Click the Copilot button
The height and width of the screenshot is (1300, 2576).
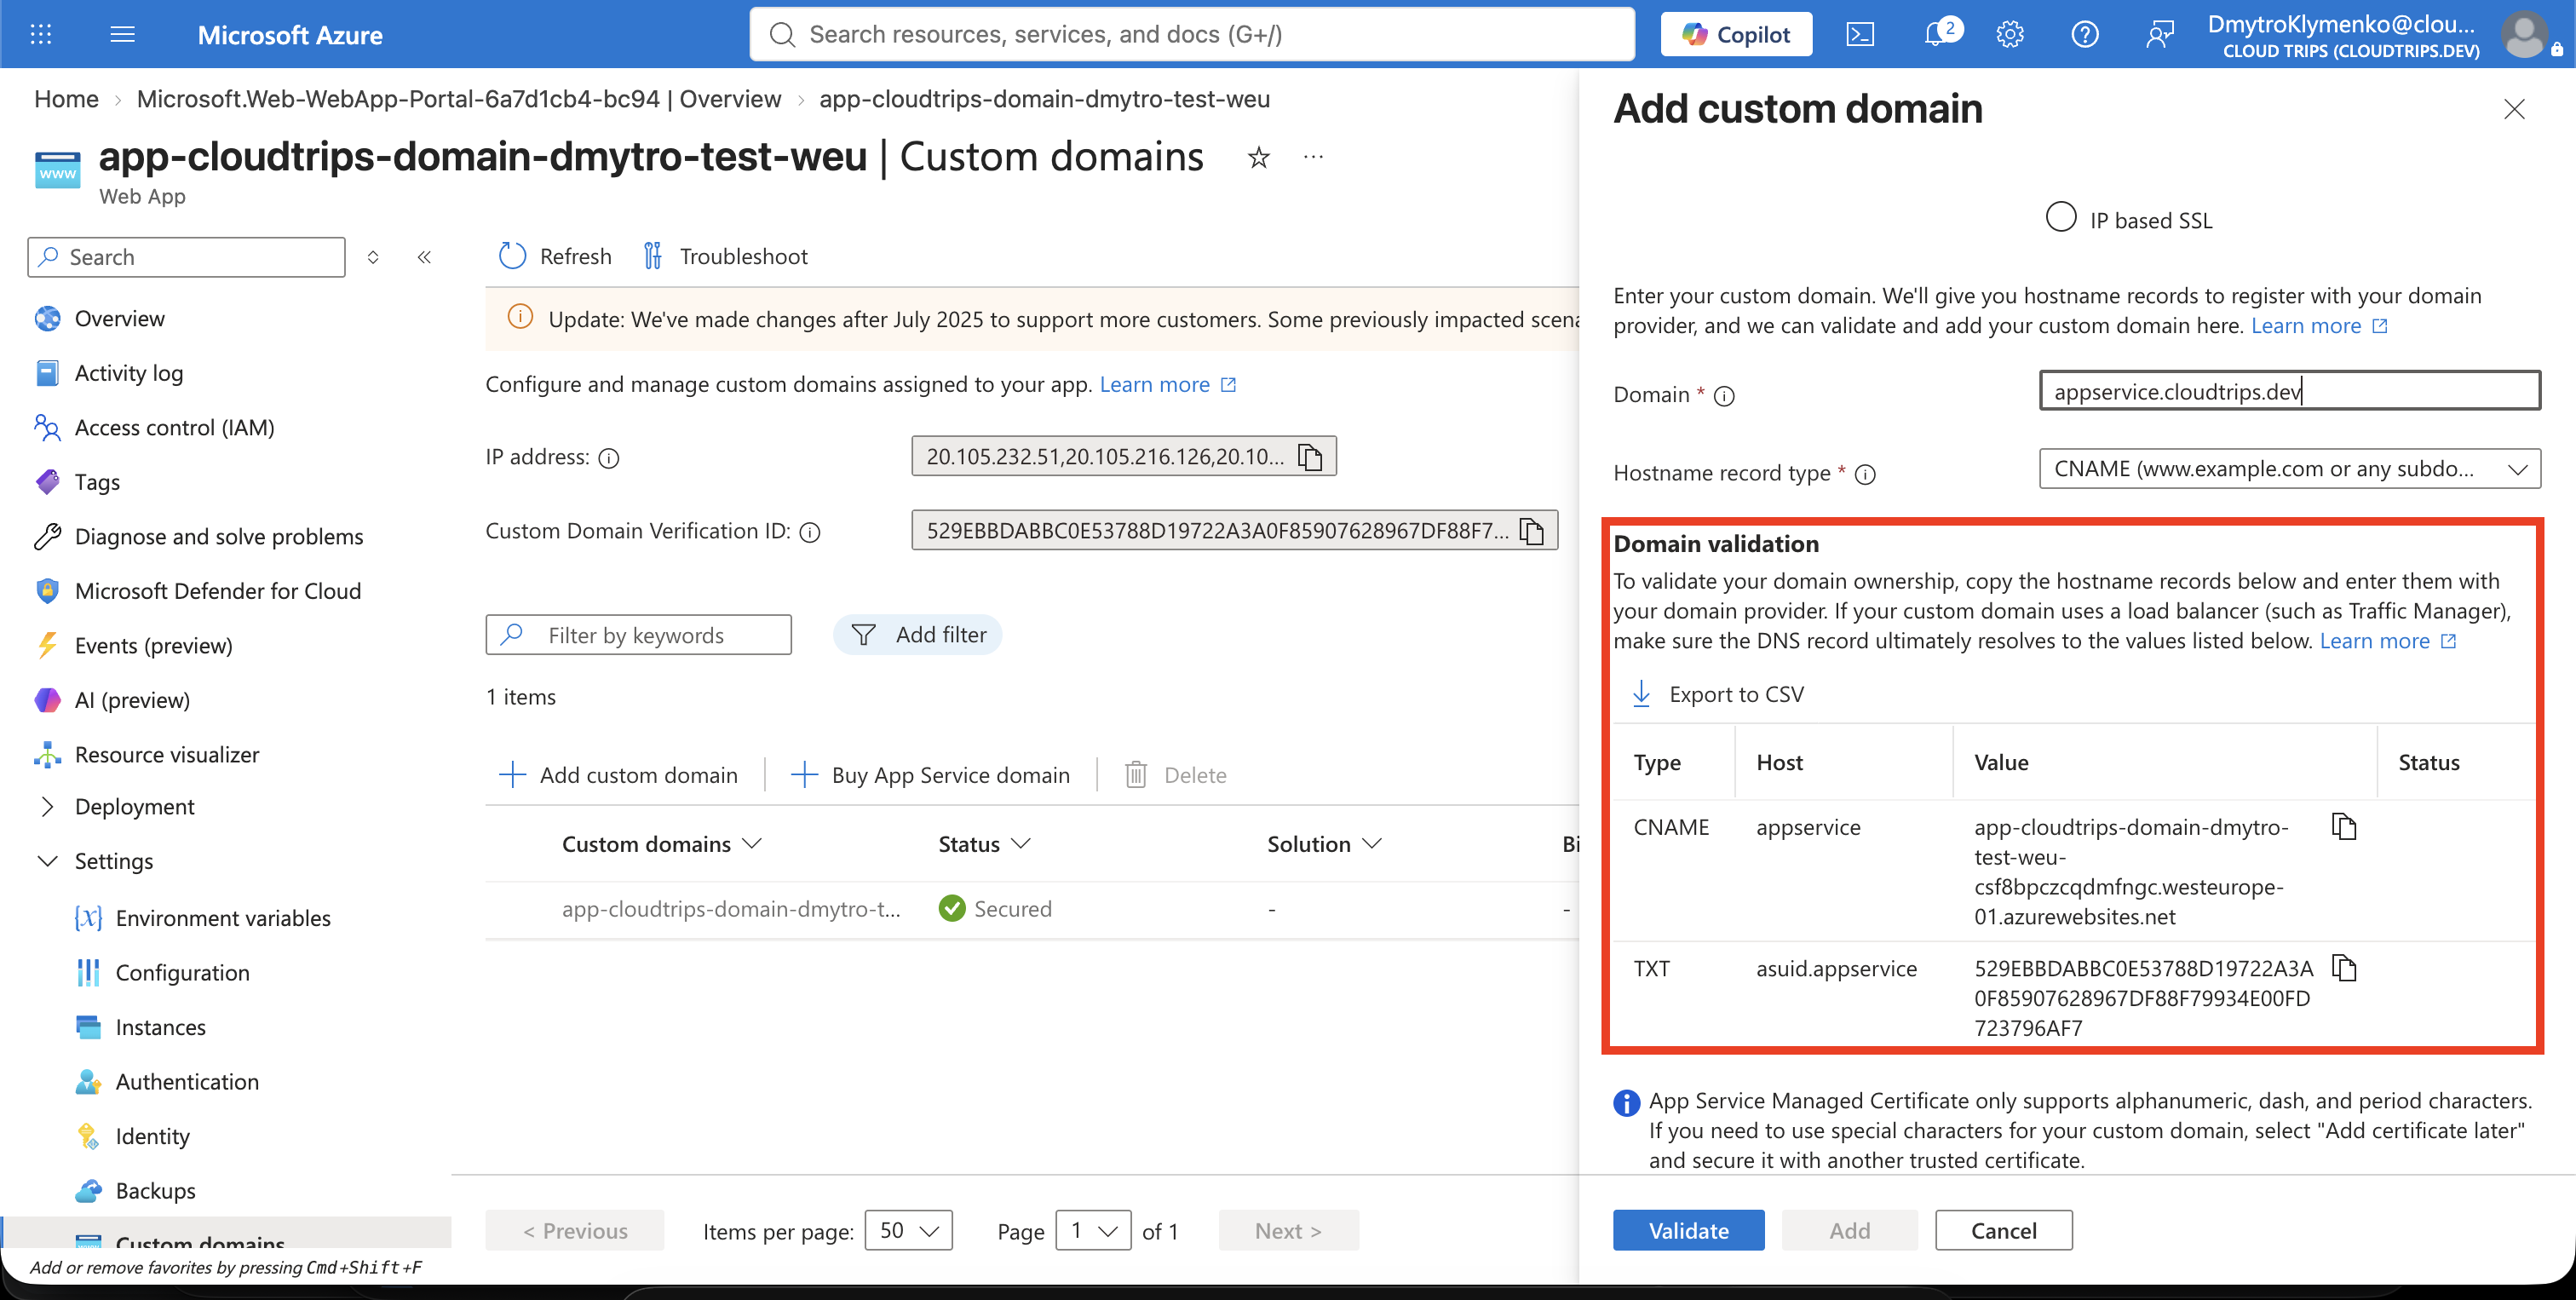pos(1736,35)
